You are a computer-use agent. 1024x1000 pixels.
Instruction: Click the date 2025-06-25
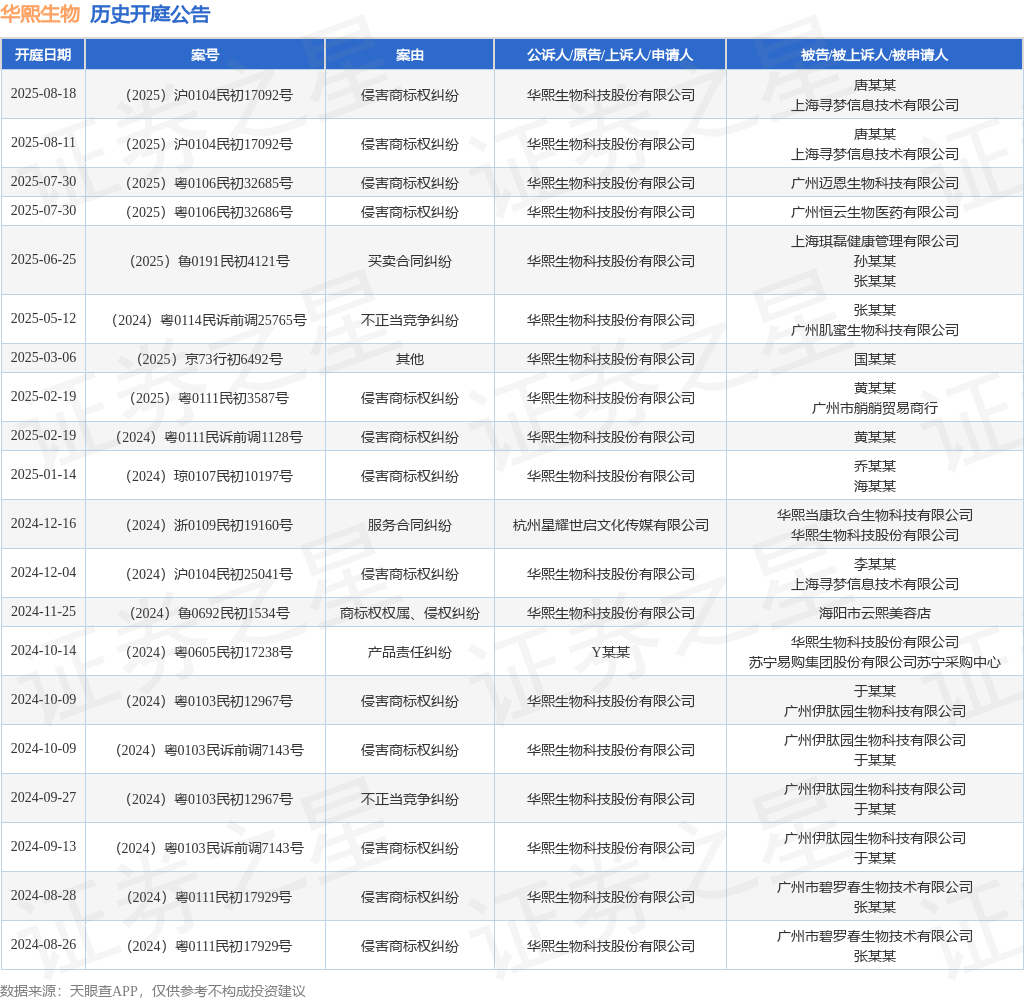pyautogui.click(x=43, y=259)
